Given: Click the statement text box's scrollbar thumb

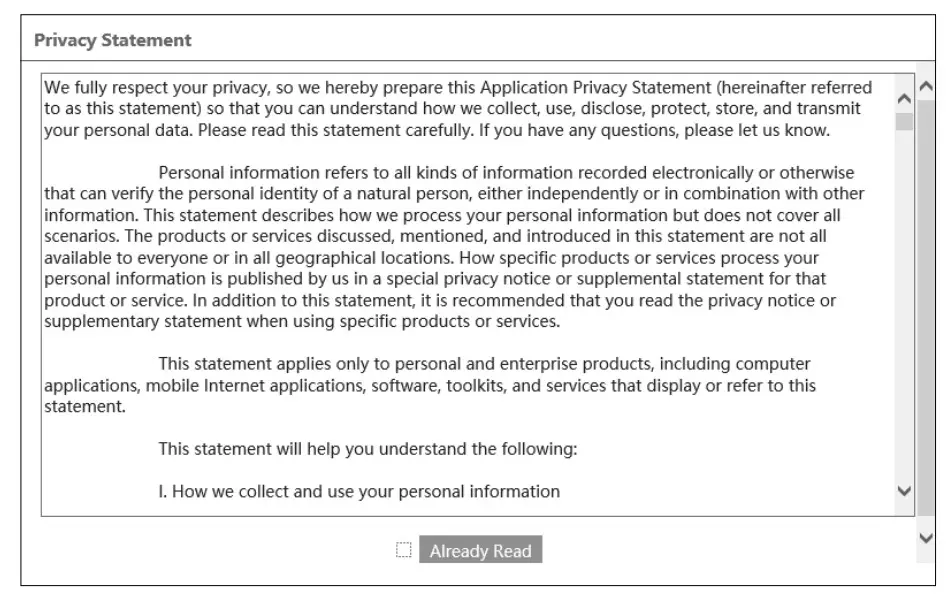Looking at the screenshot, I should click(904, 123).
